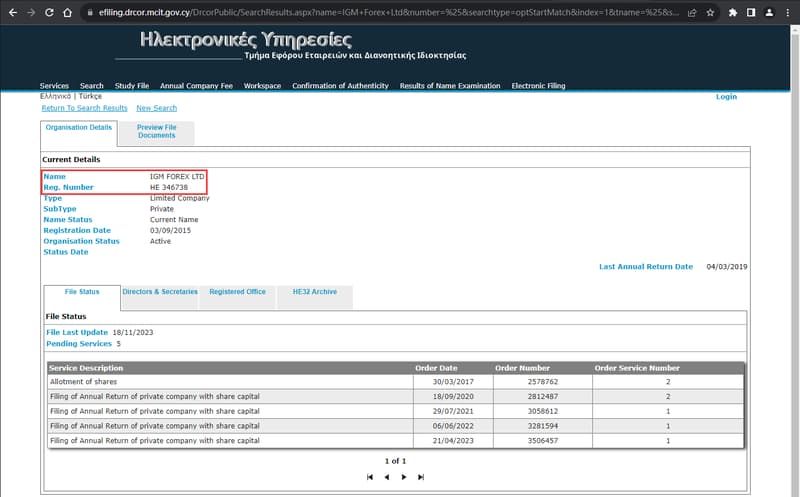Screen dimensions: 800x497
Task: Open the HE32 Archive tab
Action: click(x=315, y=292)
